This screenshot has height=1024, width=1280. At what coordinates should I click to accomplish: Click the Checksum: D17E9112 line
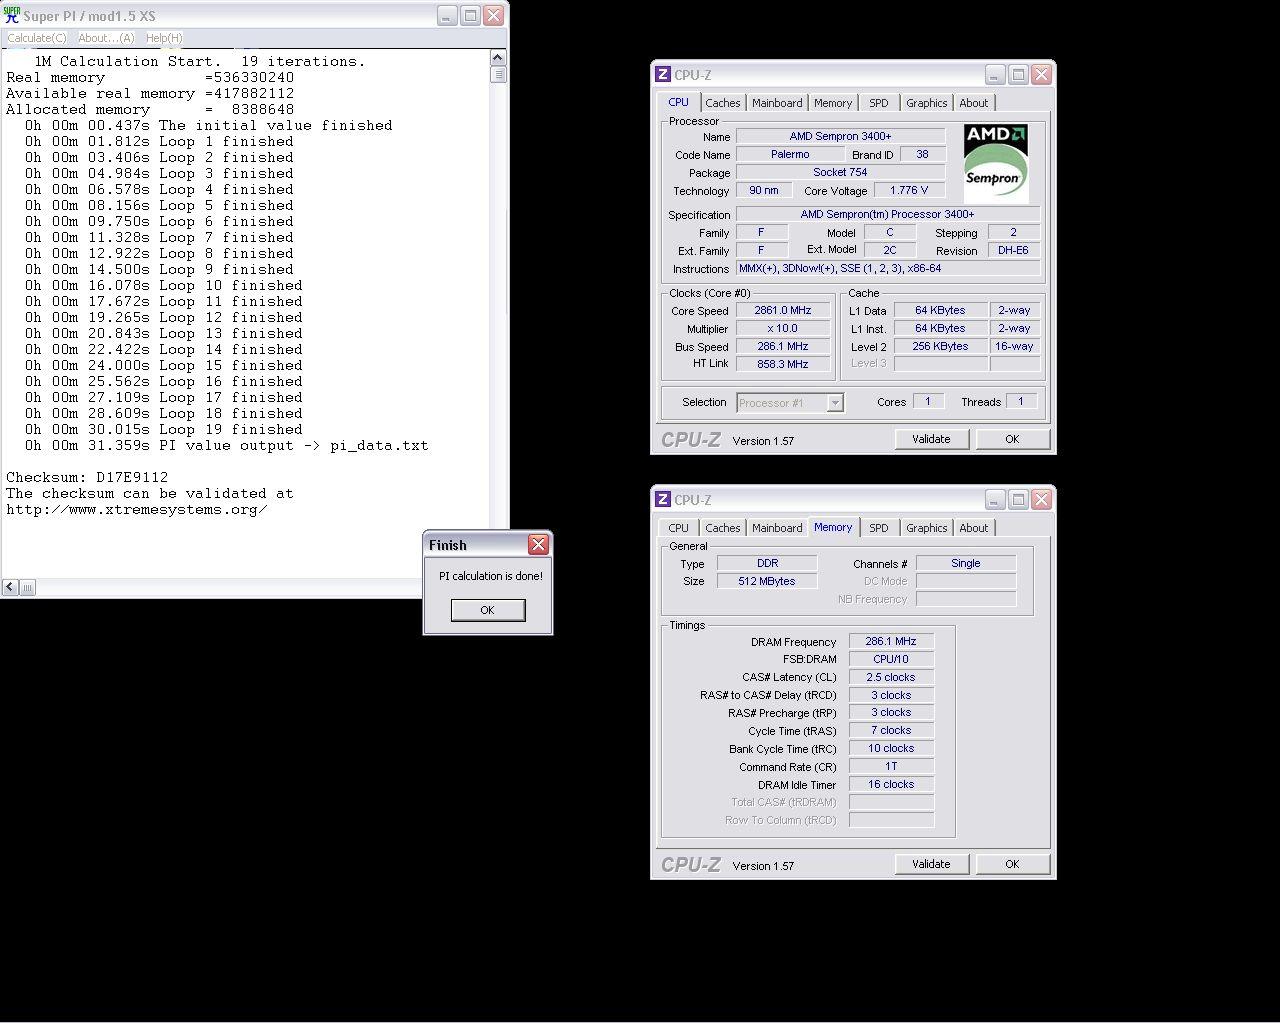click(x=87, y=478)
